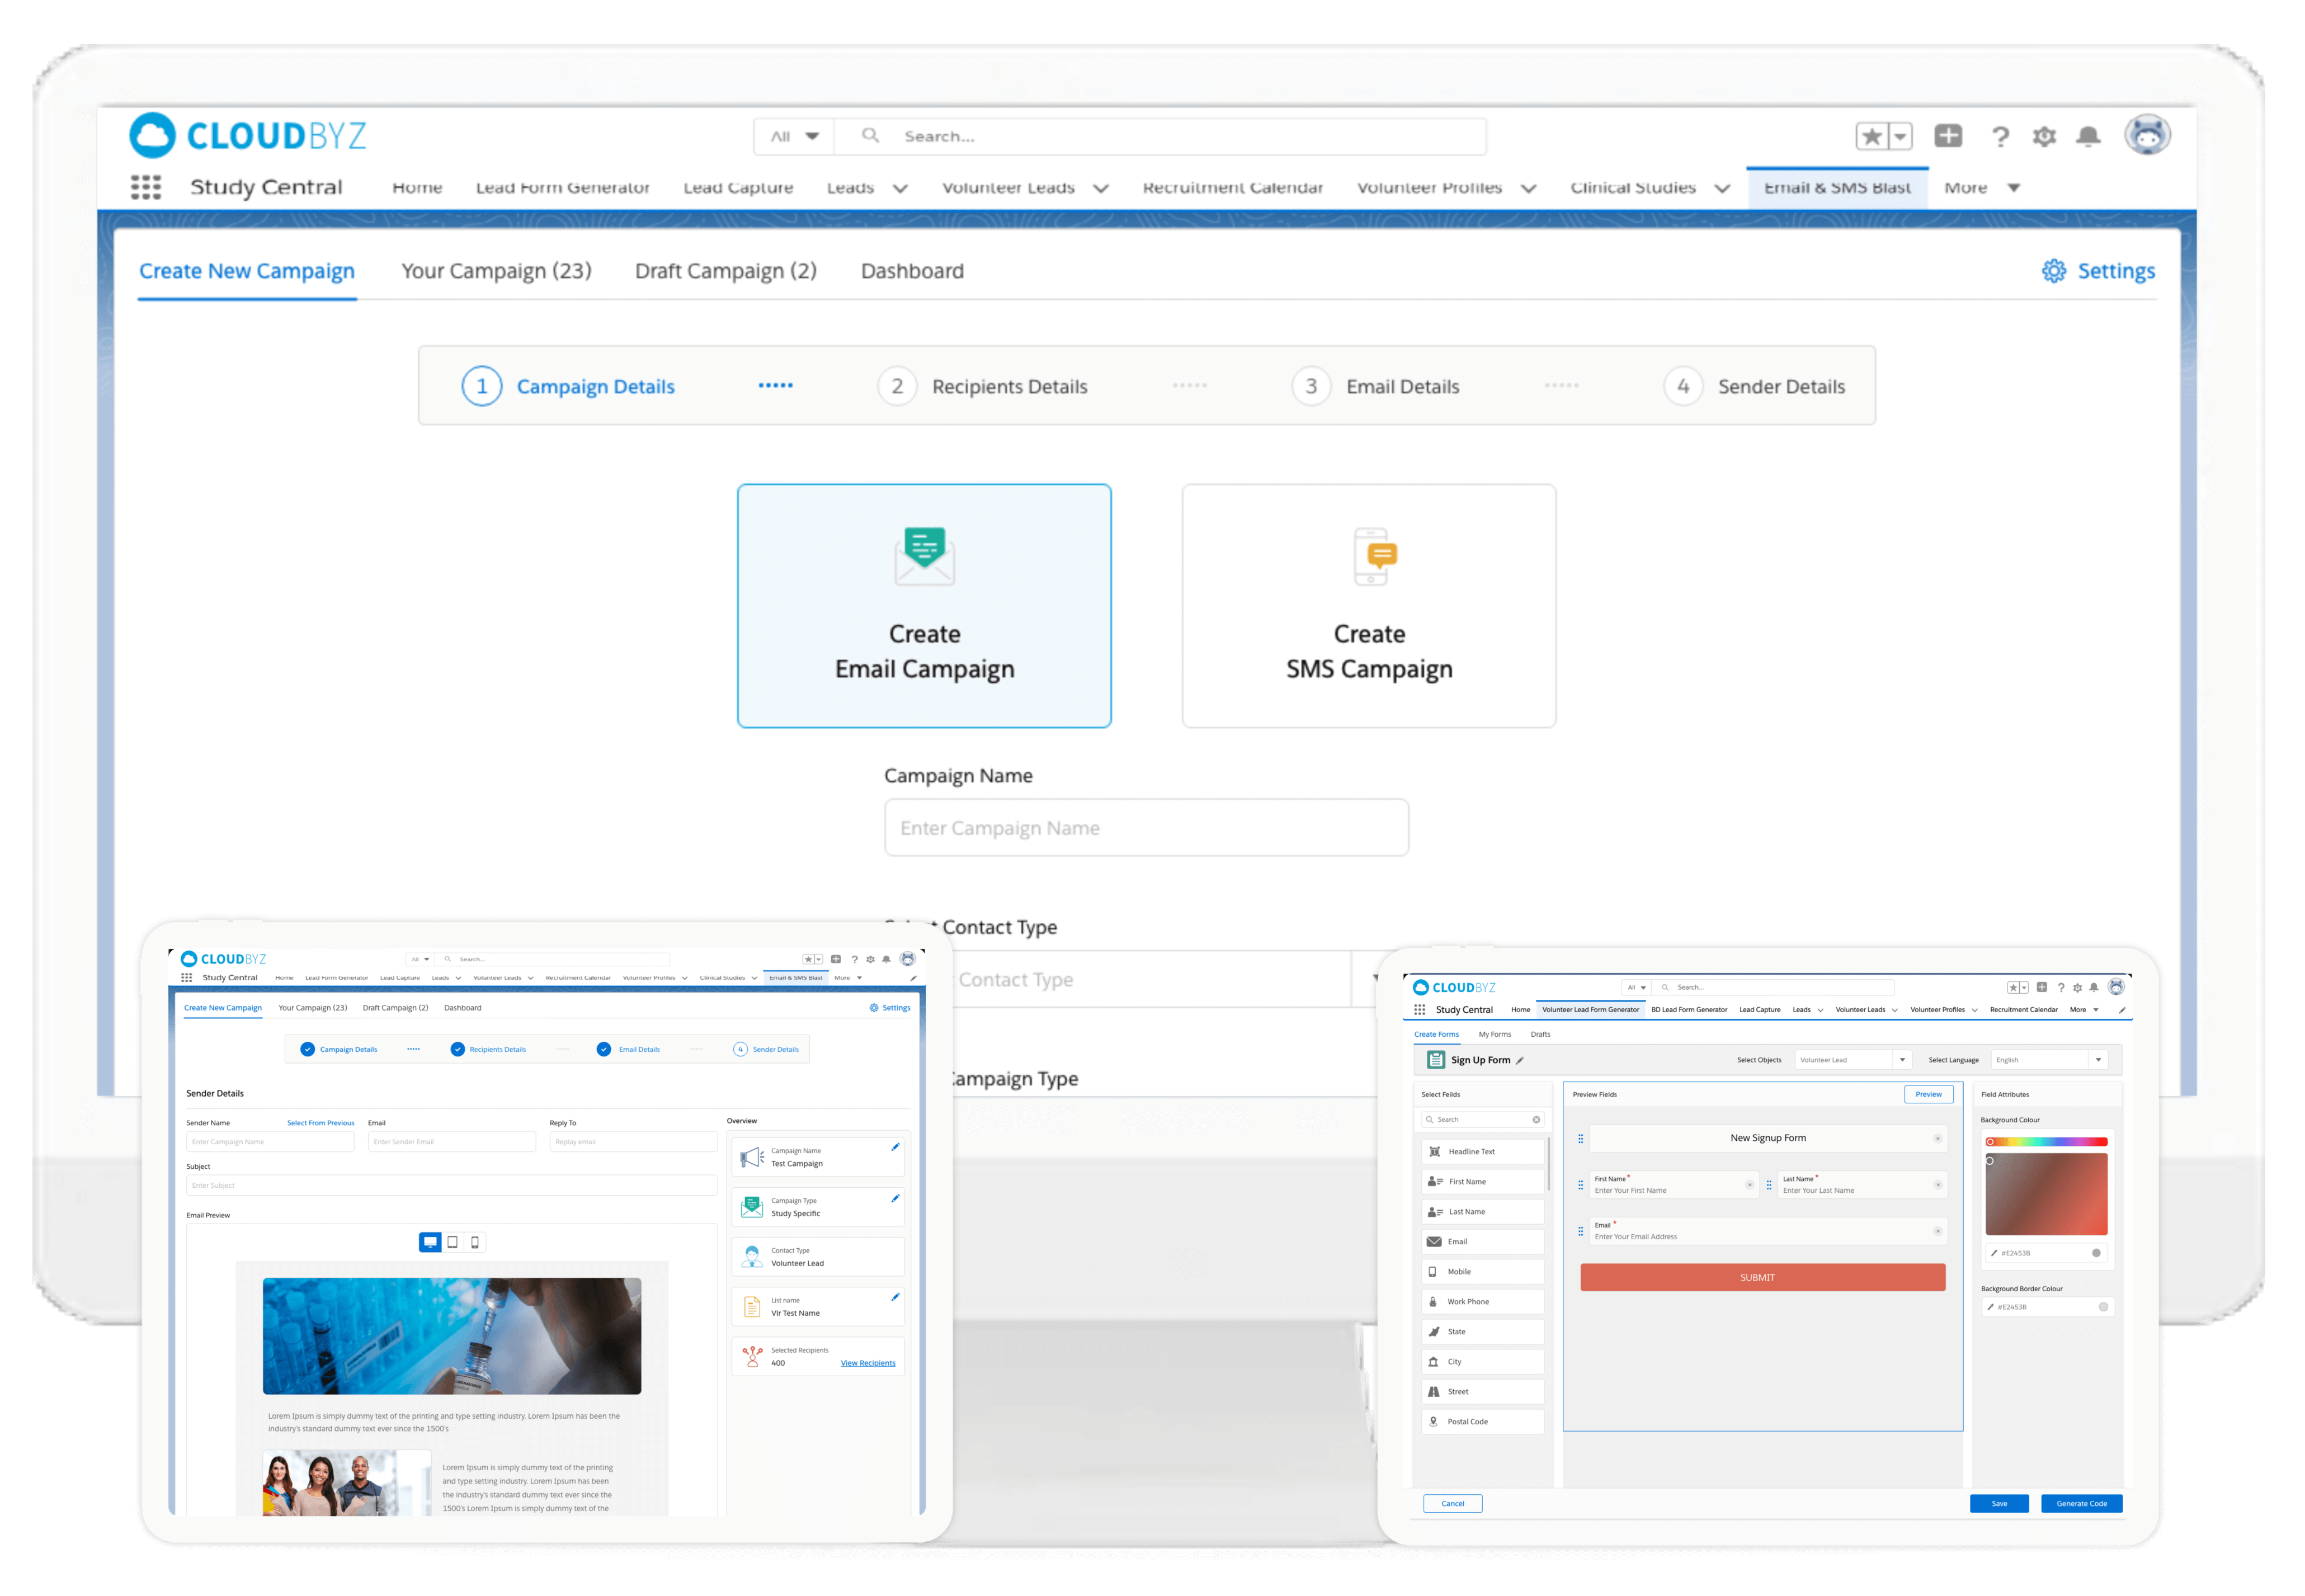Switch email preview to tablet view

pyautogui.click(x=453, y=1242)
